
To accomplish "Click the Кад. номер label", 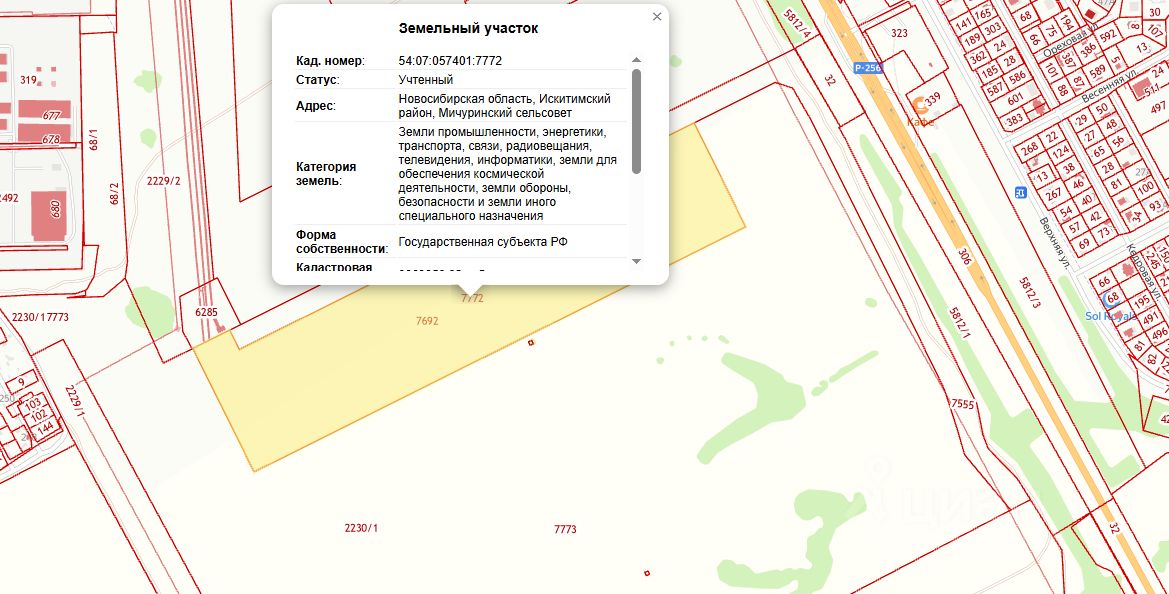I will [x=330, y=61].
